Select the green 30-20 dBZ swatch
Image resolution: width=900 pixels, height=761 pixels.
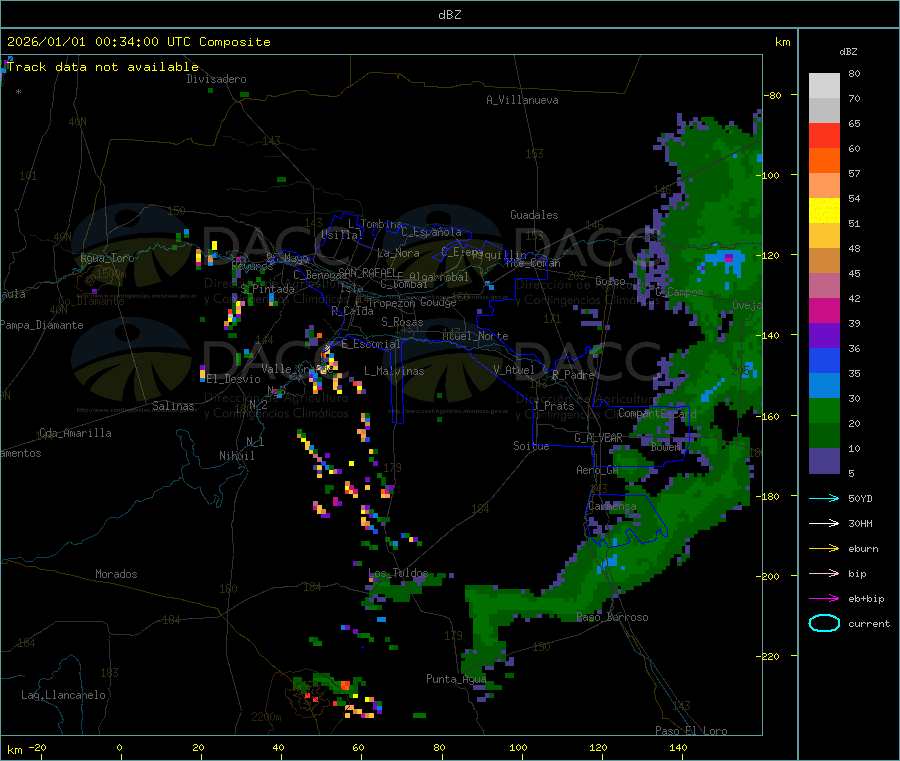tap(824, 410)
